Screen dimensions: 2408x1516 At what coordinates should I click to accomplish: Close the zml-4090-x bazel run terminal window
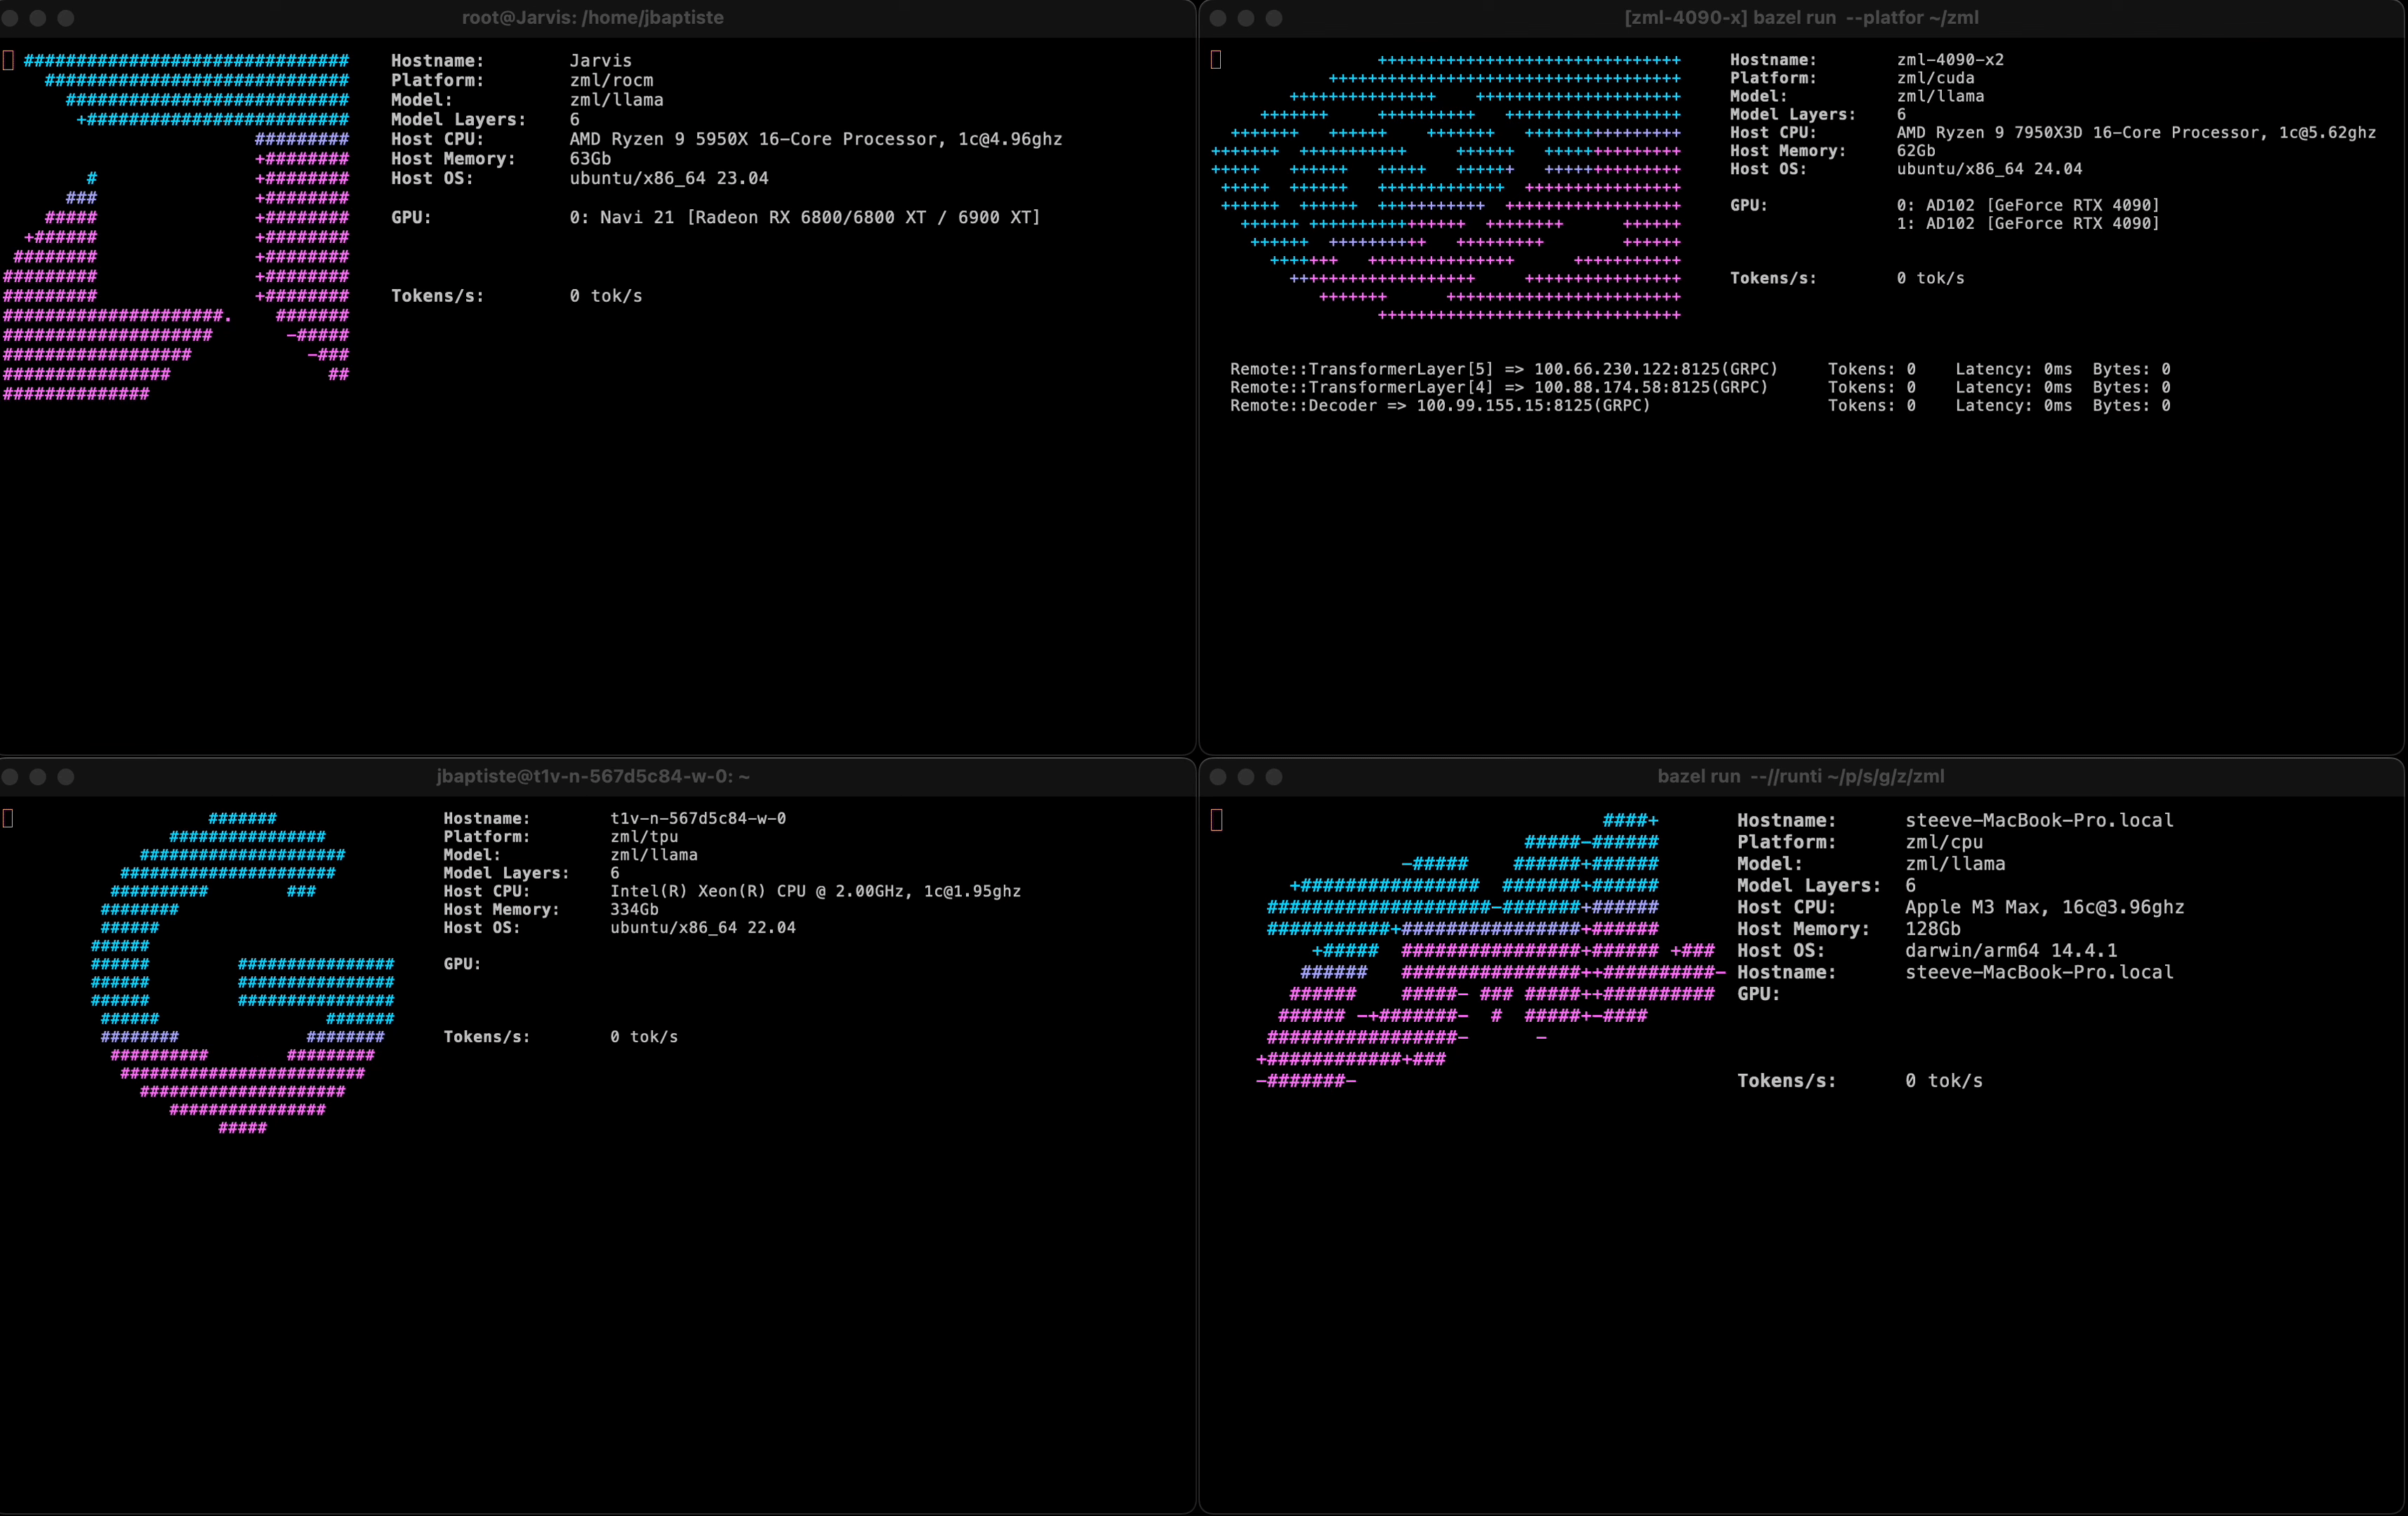[x=1218, y=18]
